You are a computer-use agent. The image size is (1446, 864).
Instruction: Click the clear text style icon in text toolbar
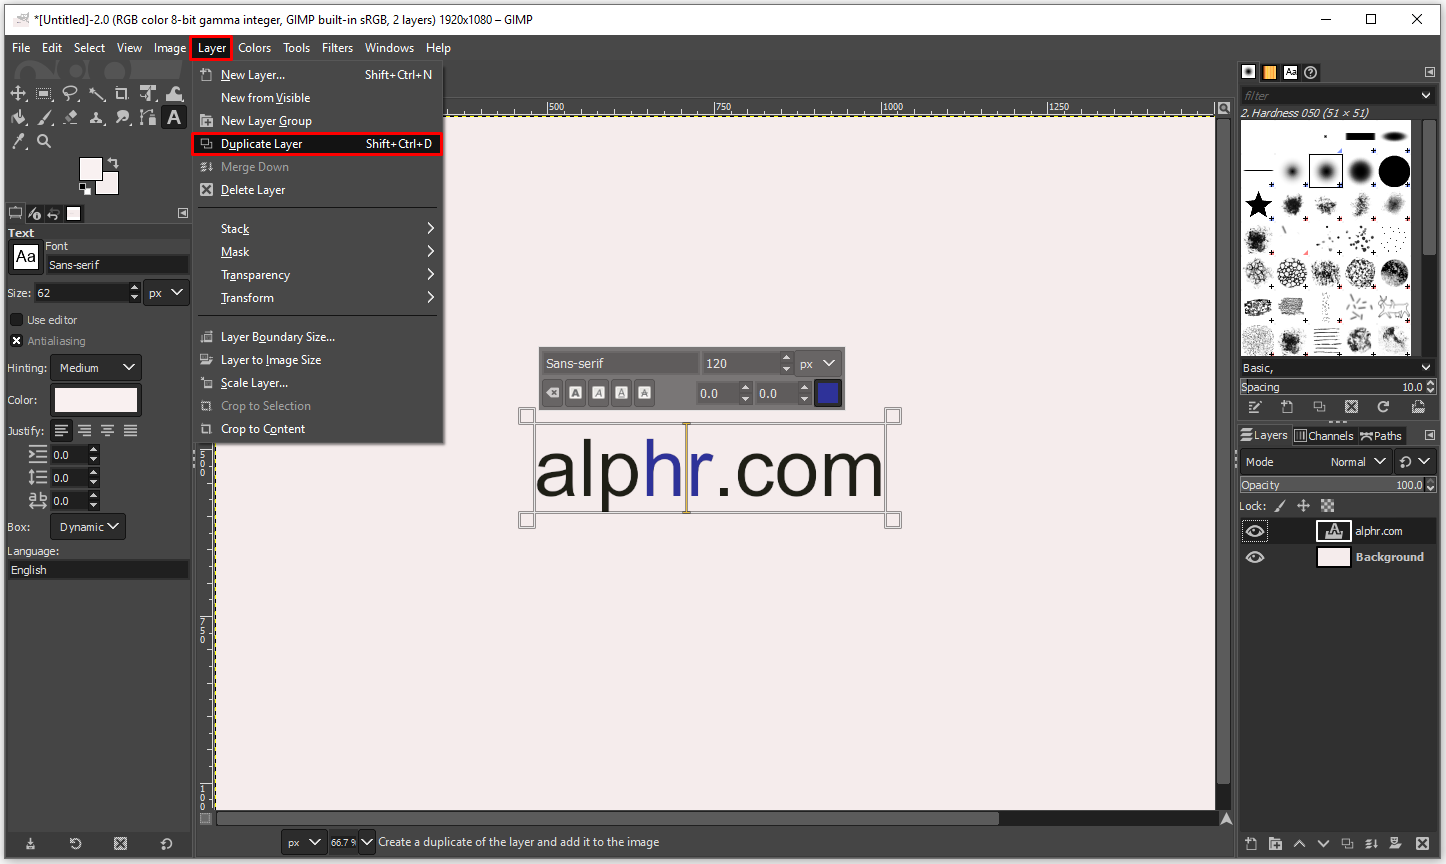pyautogui.click(x=553, y=393)
